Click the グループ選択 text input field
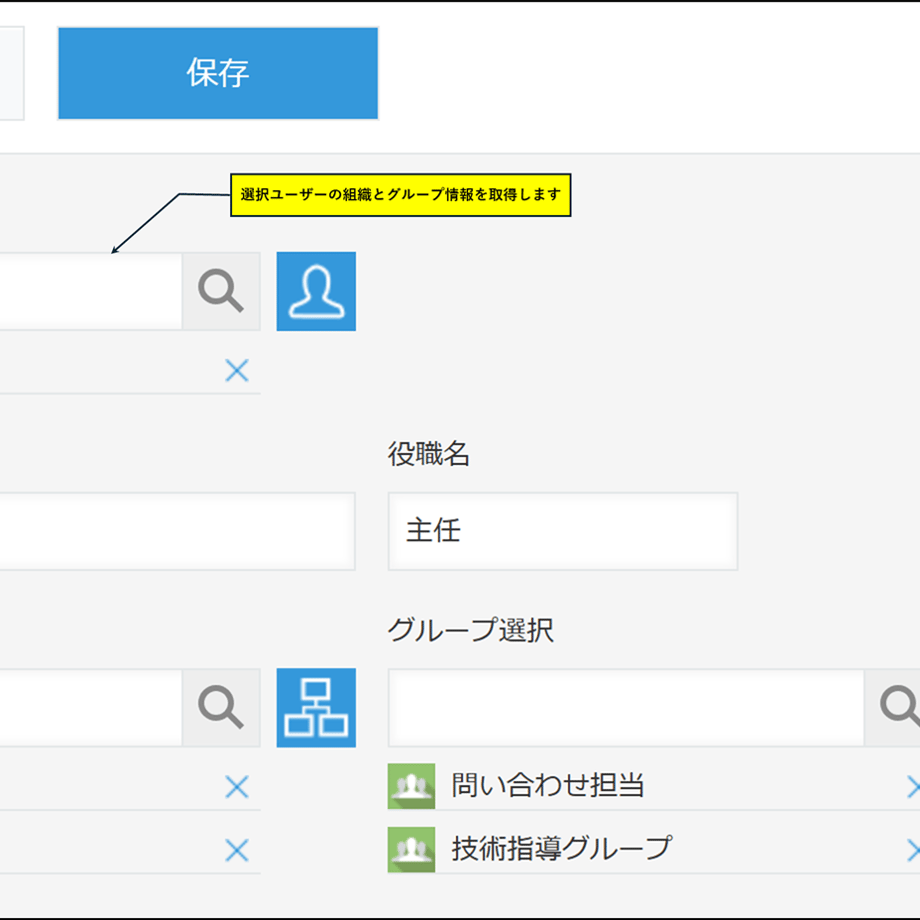 tap(626, 708)
